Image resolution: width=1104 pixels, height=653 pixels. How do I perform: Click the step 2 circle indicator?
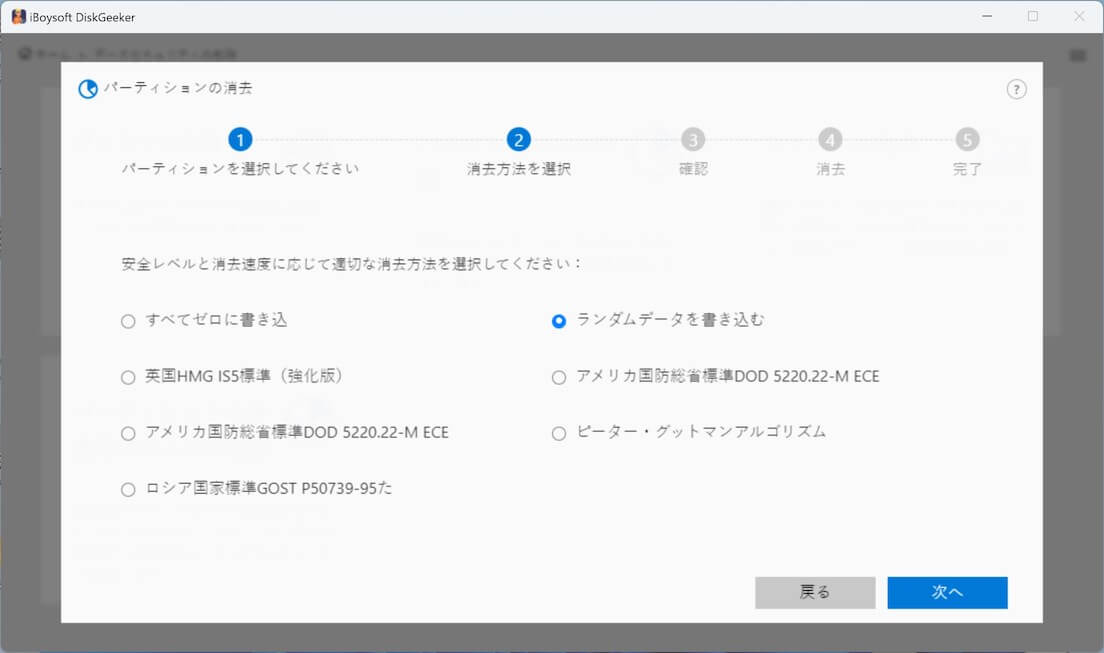[518, 140]
